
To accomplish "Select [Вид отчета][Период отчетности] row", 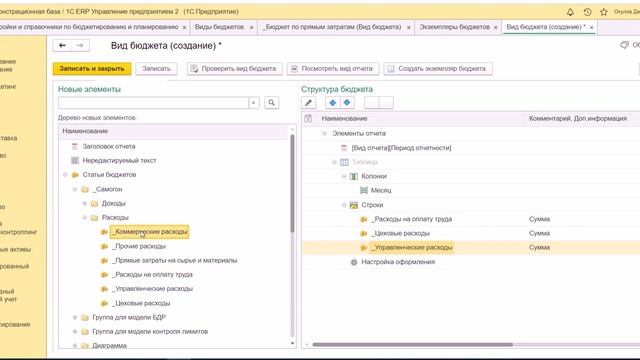I will (401, 148).
